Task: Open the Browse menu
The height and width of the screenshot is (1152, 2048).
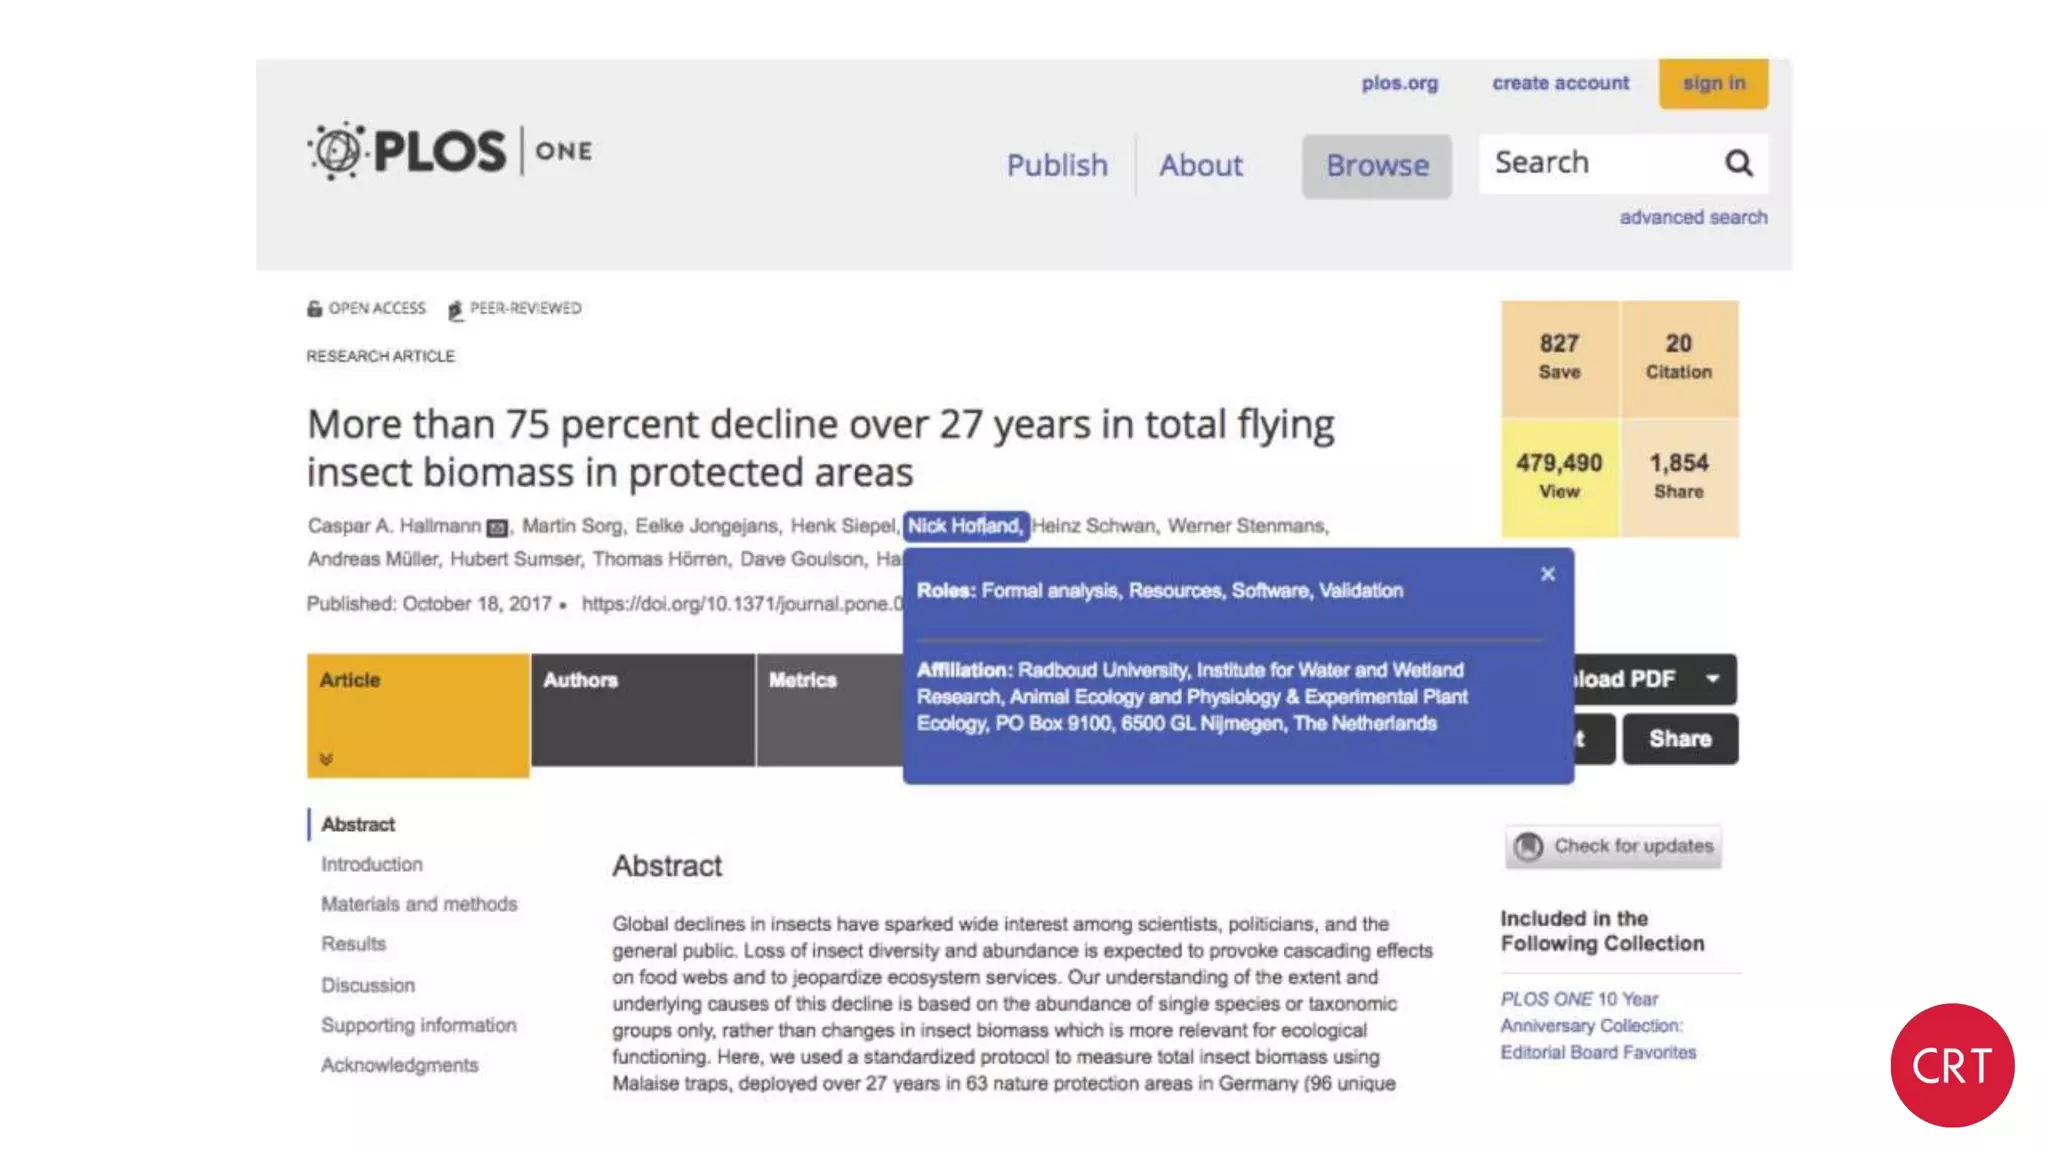Action: coord(1376,166)
